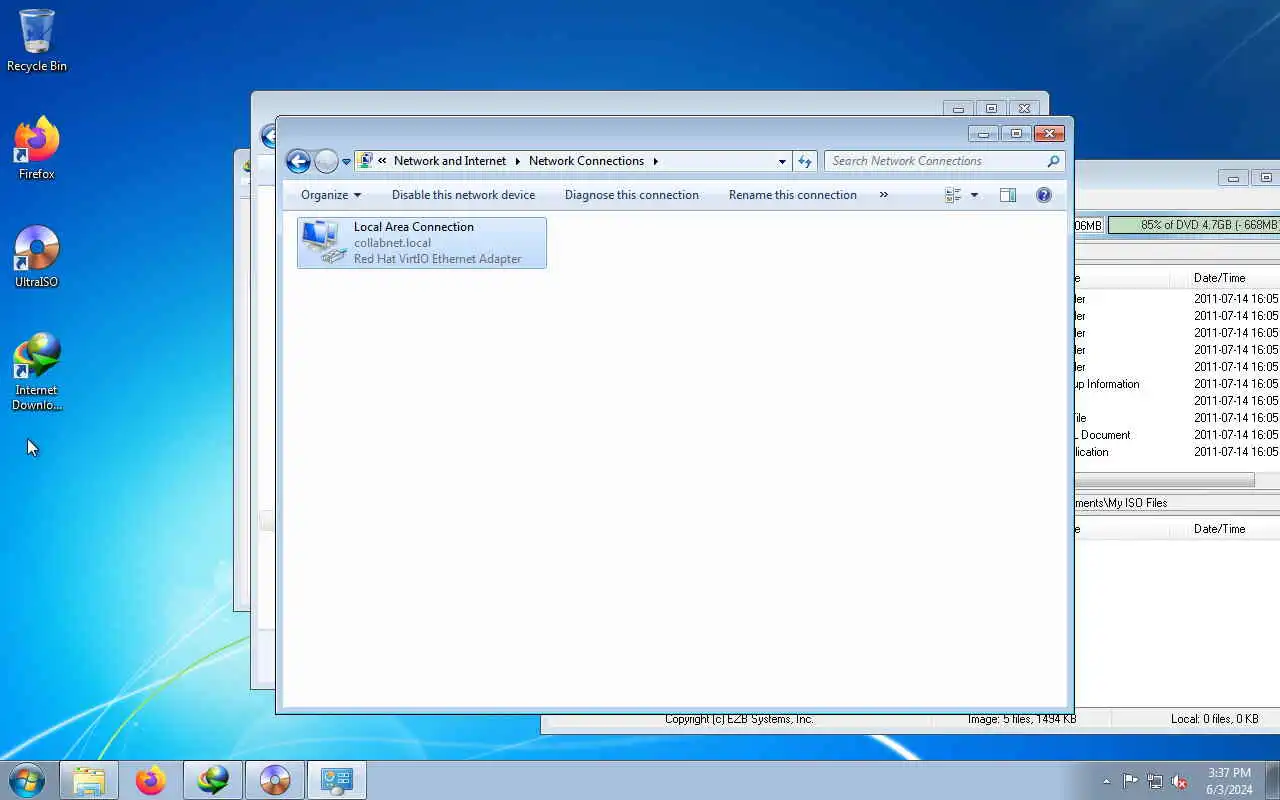This screenshot has width=1280, height=800.
Task: Maximize the Network Connections window
Action: pos(1016,134)
